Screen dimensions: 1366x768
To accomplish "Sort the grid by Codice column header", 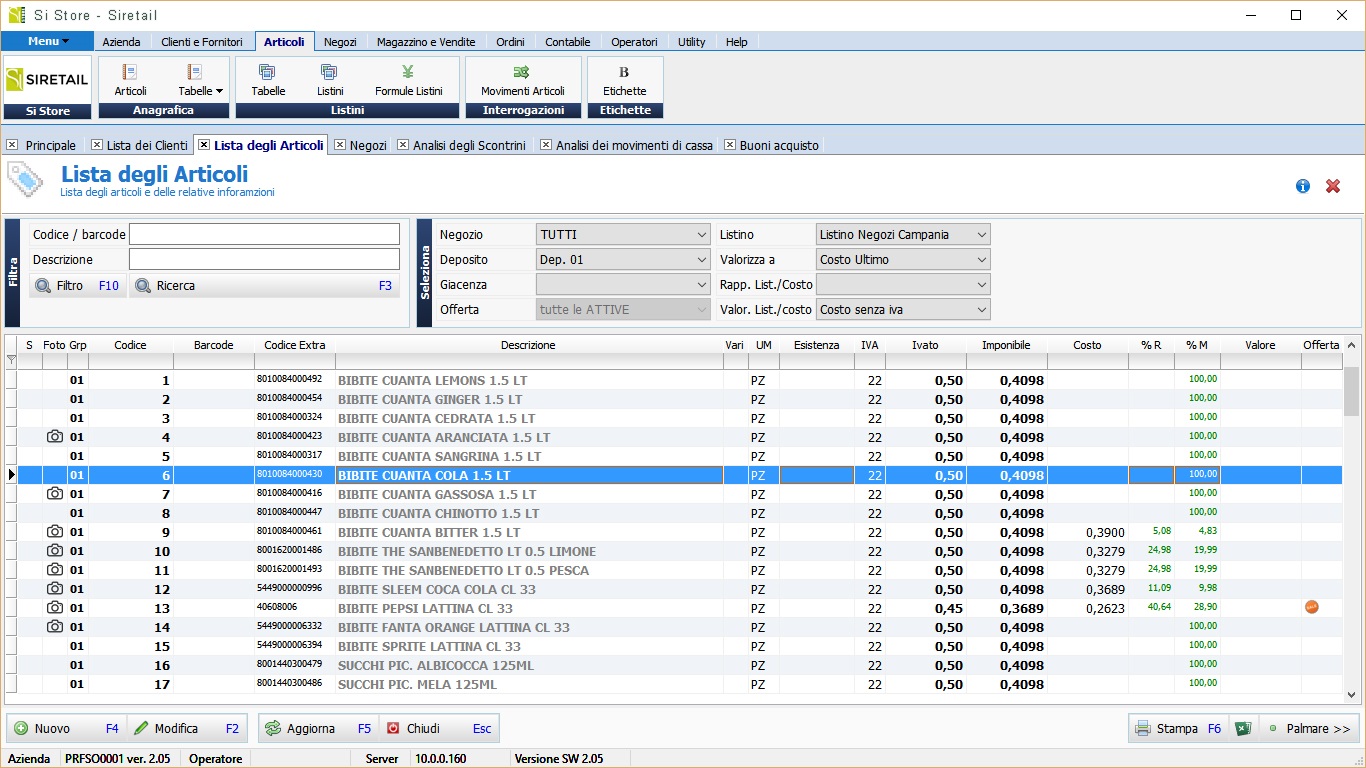I will tap(130, 345).
